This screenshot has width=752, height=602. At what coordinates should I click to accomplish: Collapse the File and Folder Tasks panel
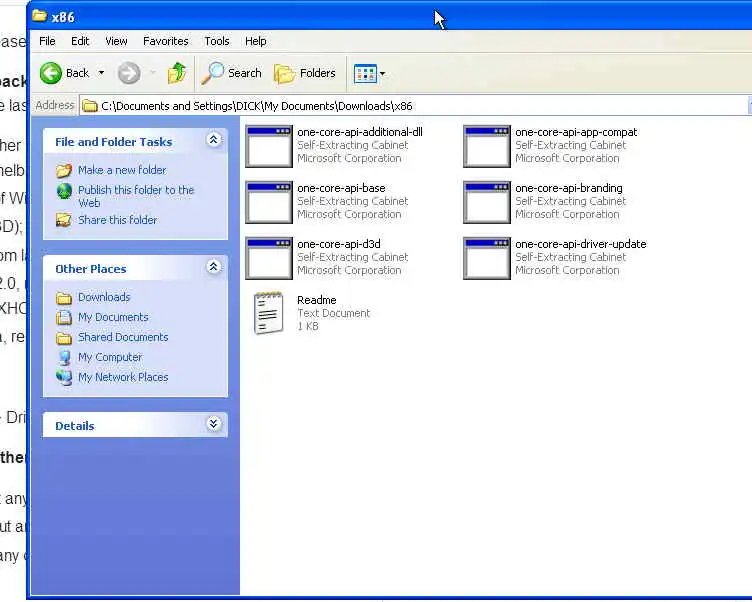(213, 140)
